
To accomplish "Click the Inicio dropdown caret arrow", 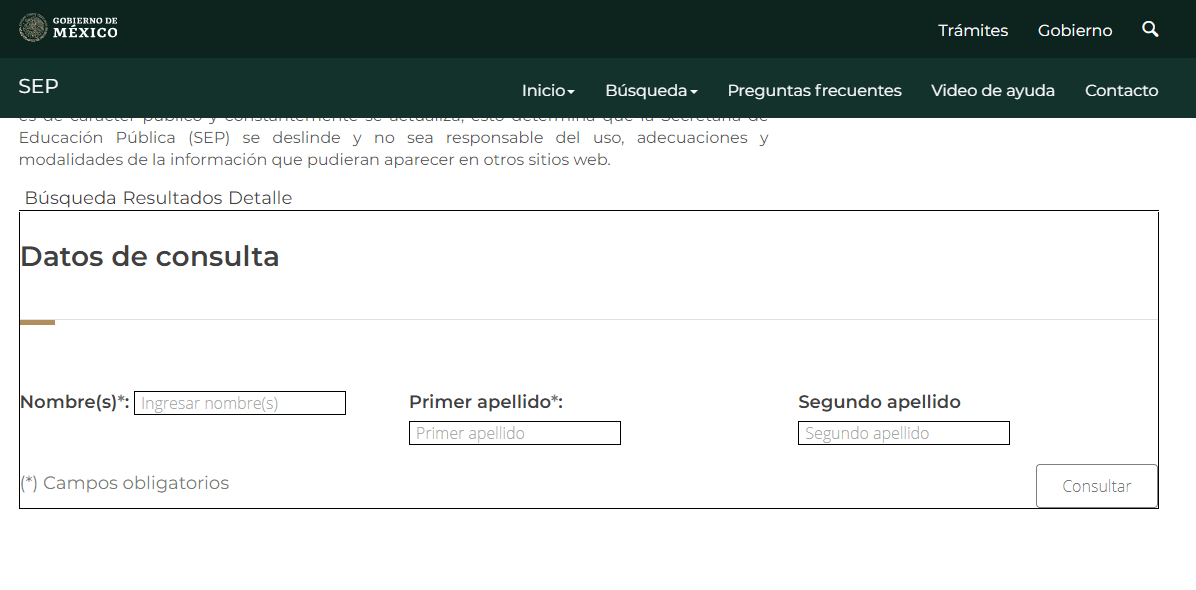I will [571, 92].
